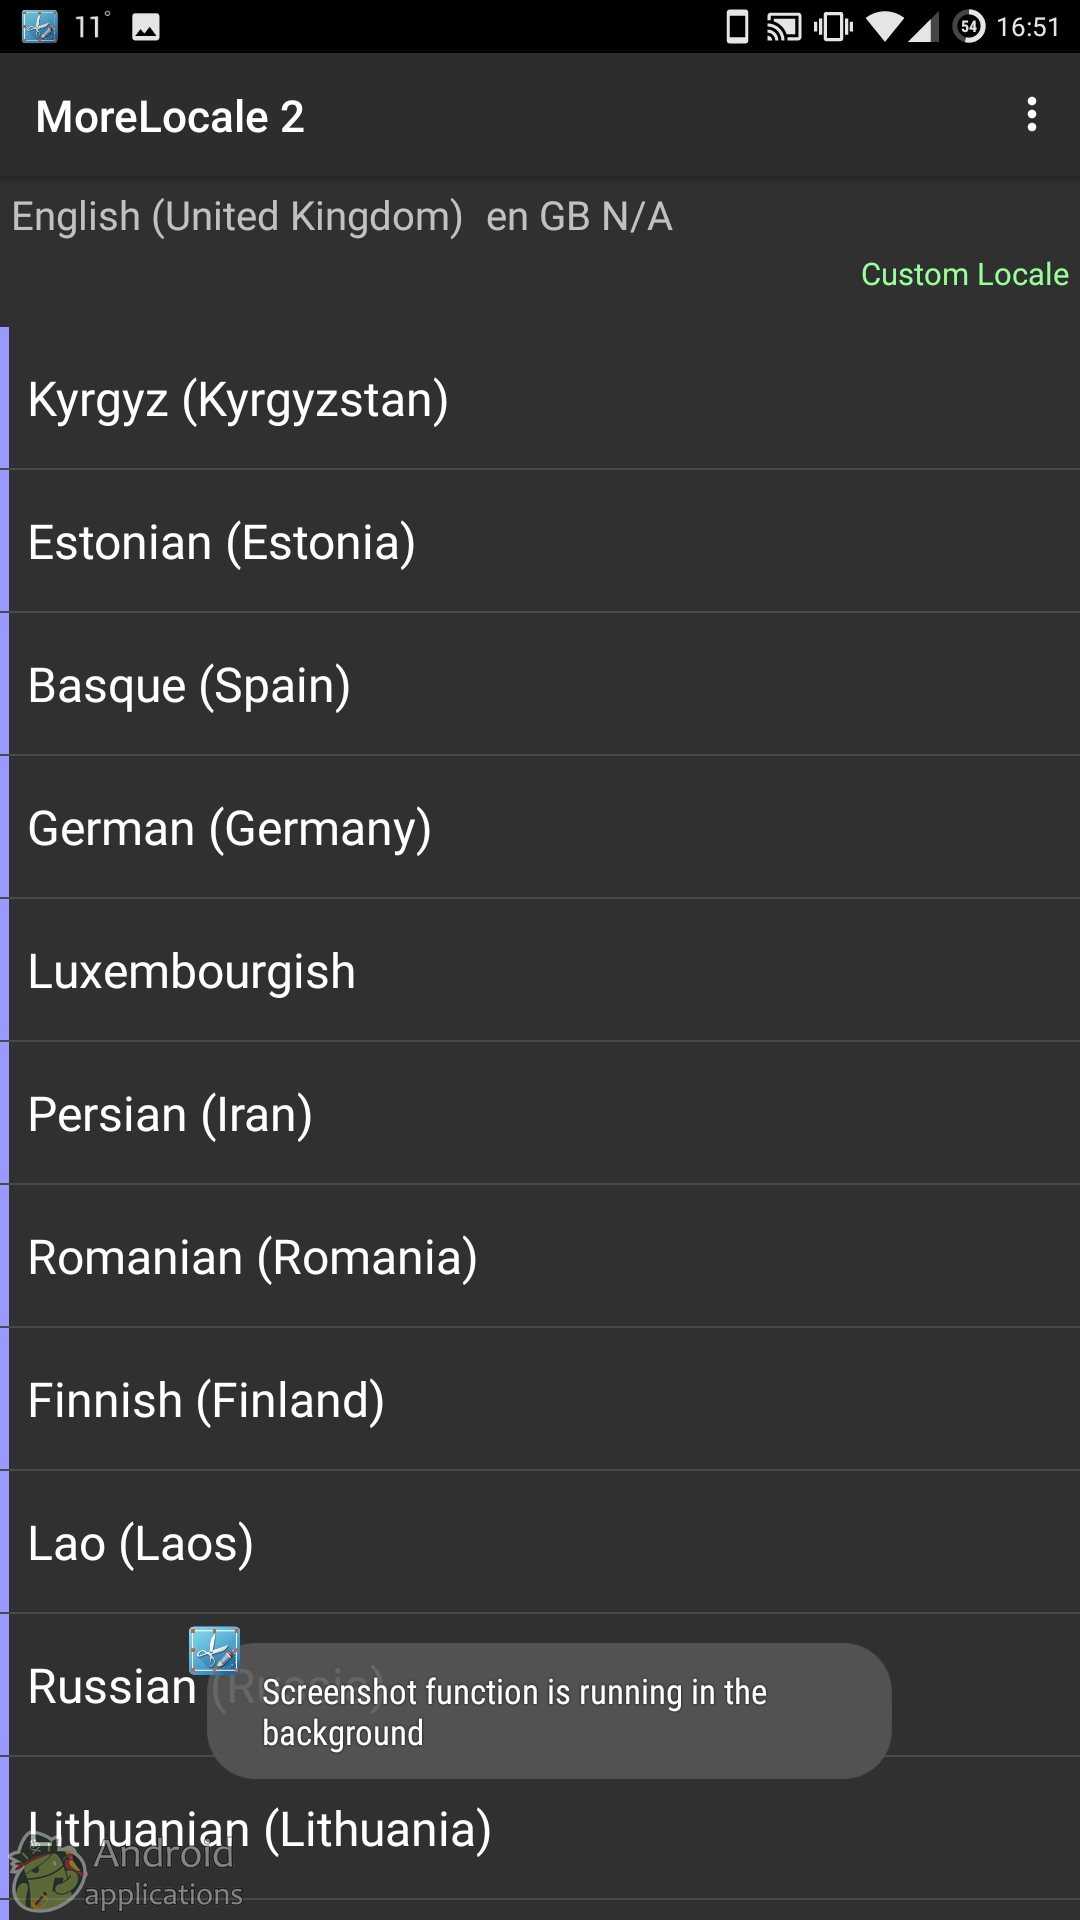Choose Romanian (Romania) locale

coord(540,1258)
